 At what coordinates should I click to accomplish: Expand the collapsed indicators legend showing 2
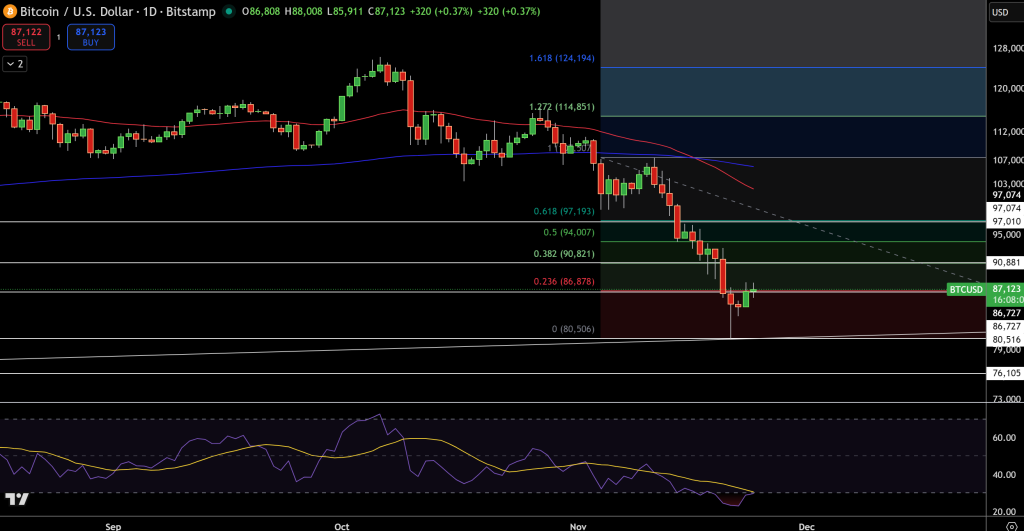pos(15,63)
